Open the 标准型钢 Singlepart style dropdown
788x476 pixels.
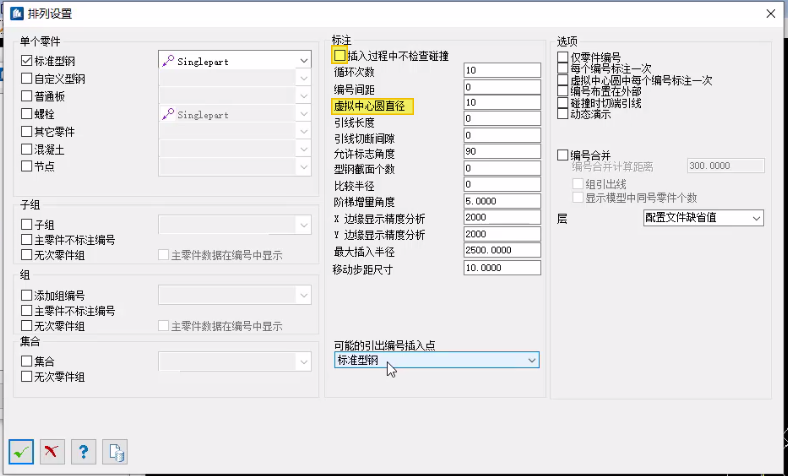click(235, 61)
